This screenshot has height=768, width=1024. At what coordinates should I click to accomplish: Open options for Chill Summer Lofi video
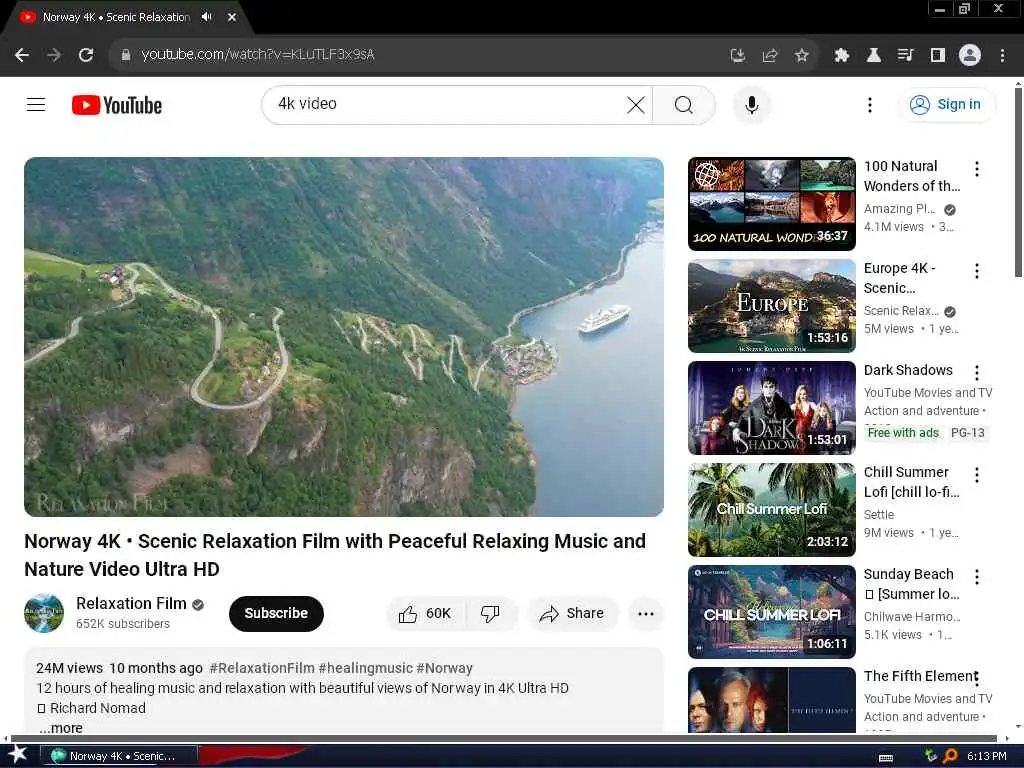[976, 475]
